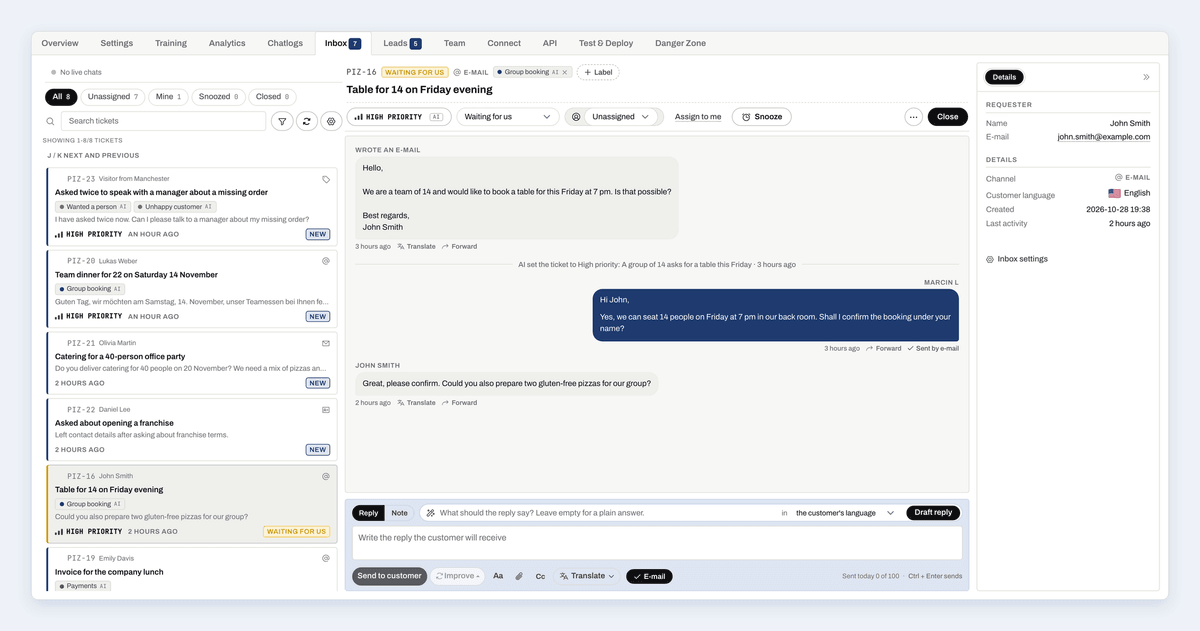Image resolution: width=1200 pixels, height=631 pixels.
Task: Open the Training tab
Action: [x=171, y=43]
